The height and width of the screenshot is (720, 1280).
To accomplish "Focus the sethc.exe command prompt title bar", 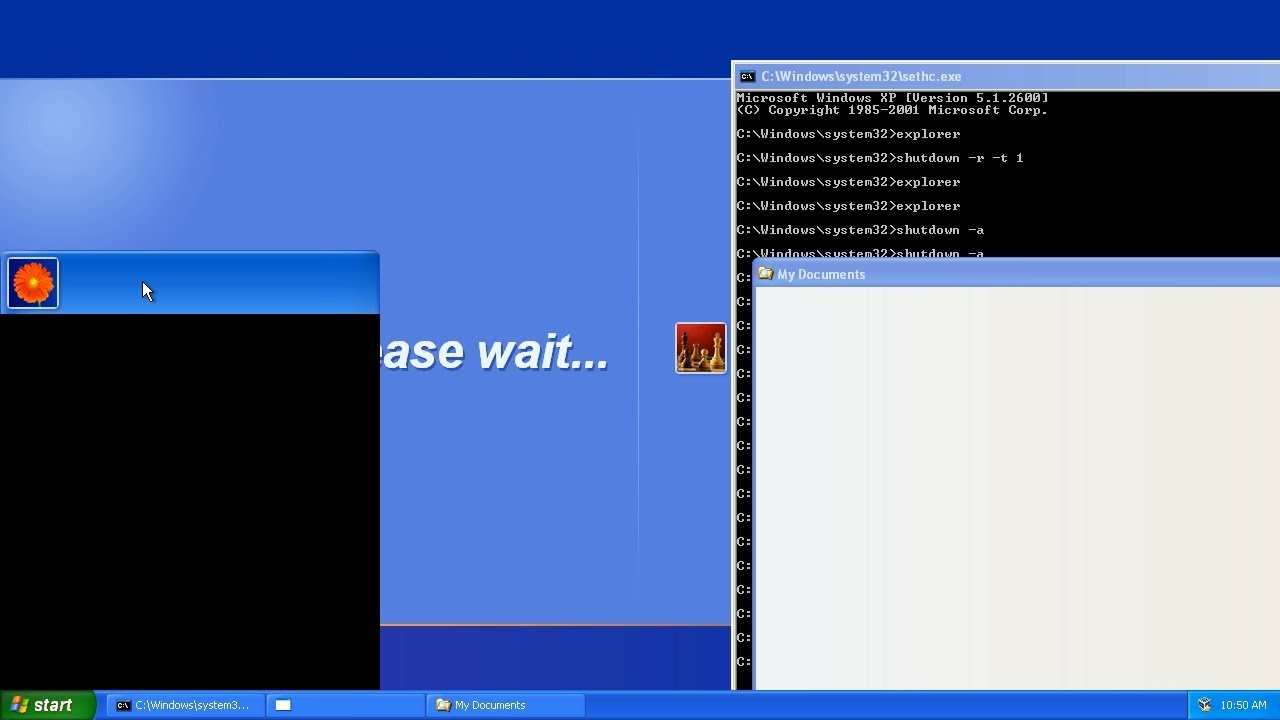I will (x=1006, y=76).
